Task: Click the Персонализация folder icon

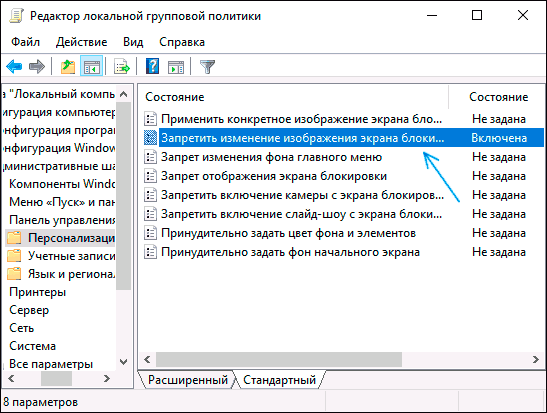Action: pos(14,238)
